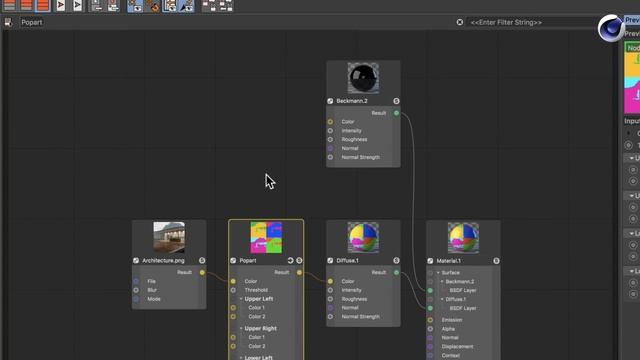Clear the filter string with the X icon
The height and width of the screenshot is (360, 640).
tap(460, 22)
